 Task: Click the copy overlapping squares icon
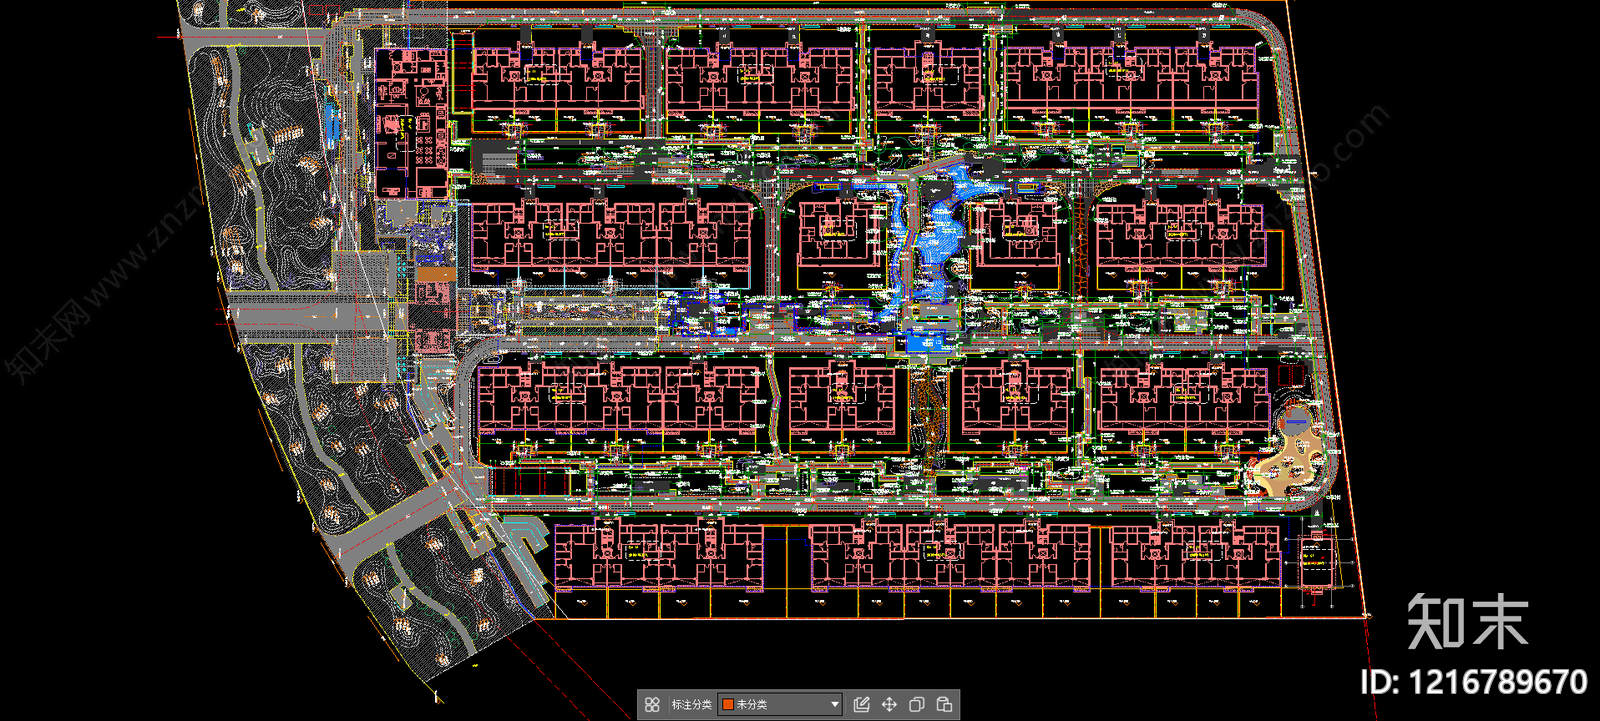916,705
